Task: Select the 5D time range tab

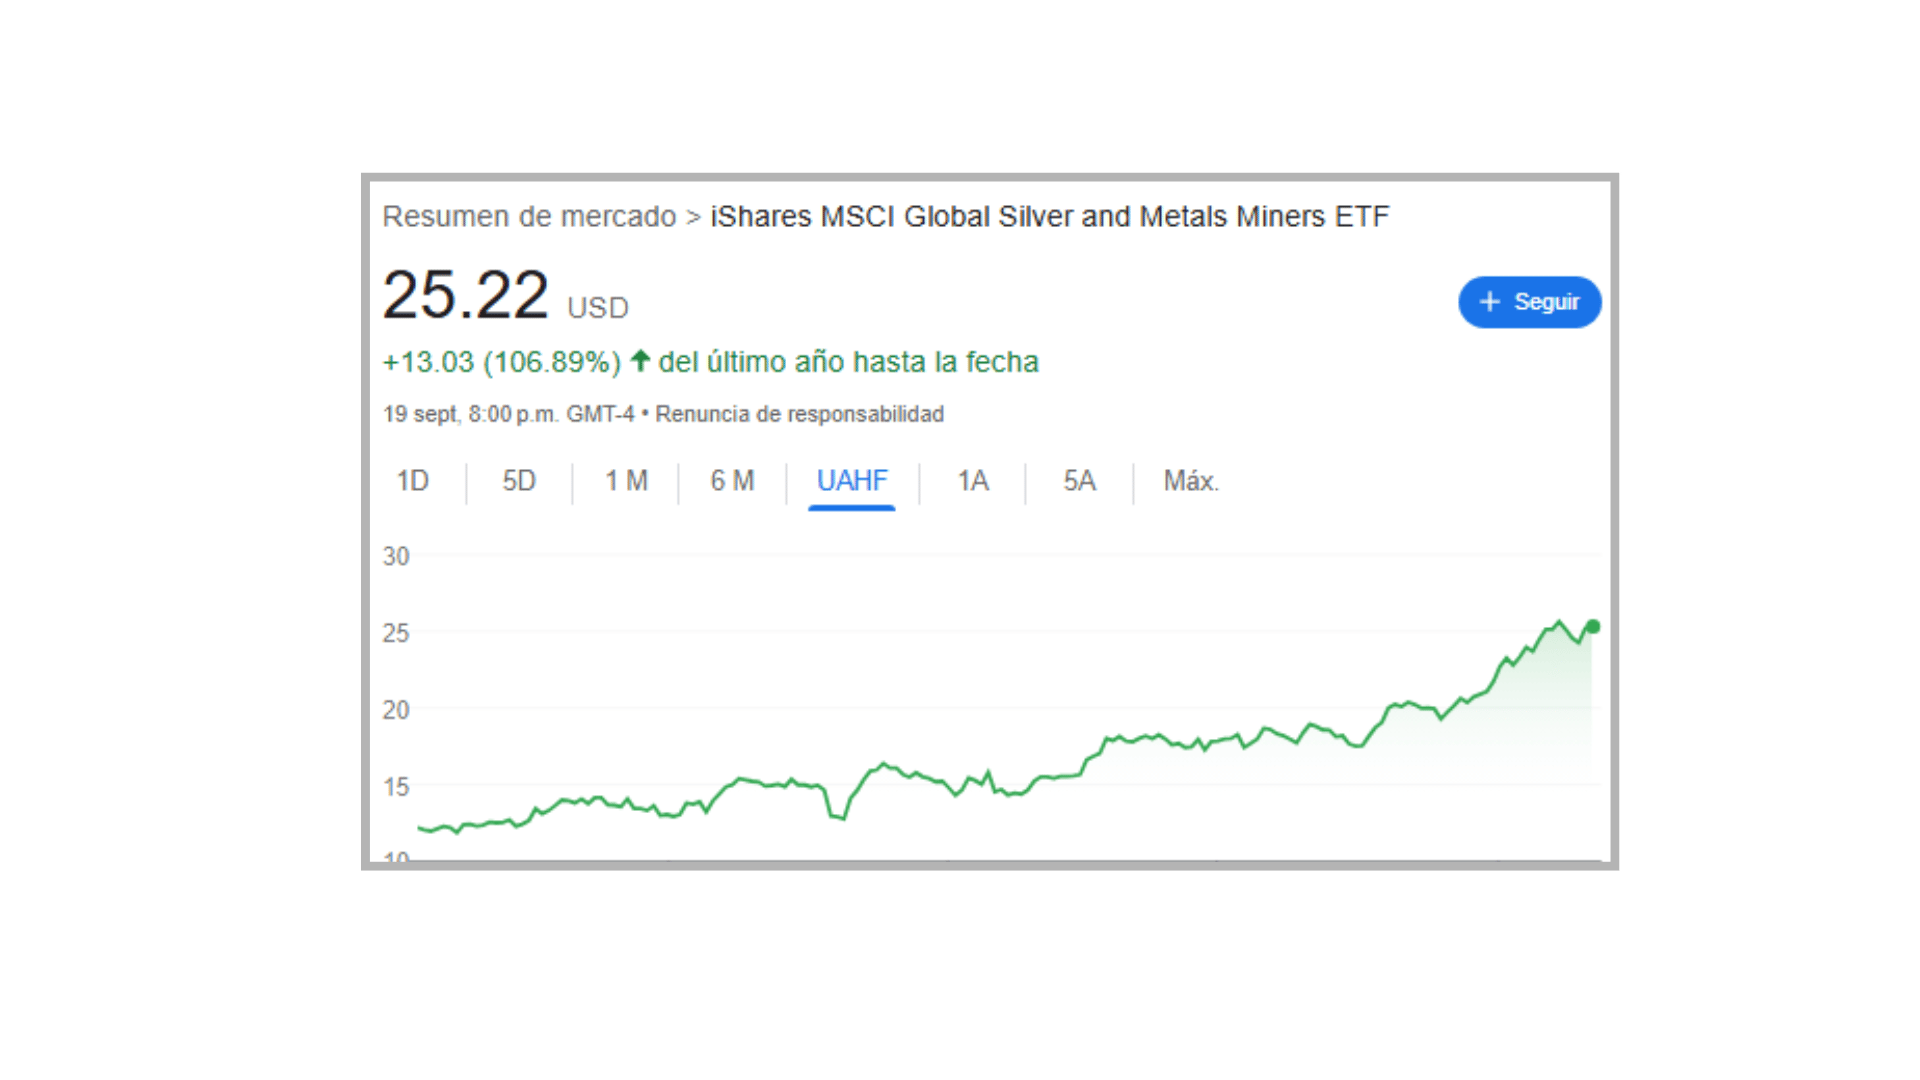Action: [x=519, y=481]
